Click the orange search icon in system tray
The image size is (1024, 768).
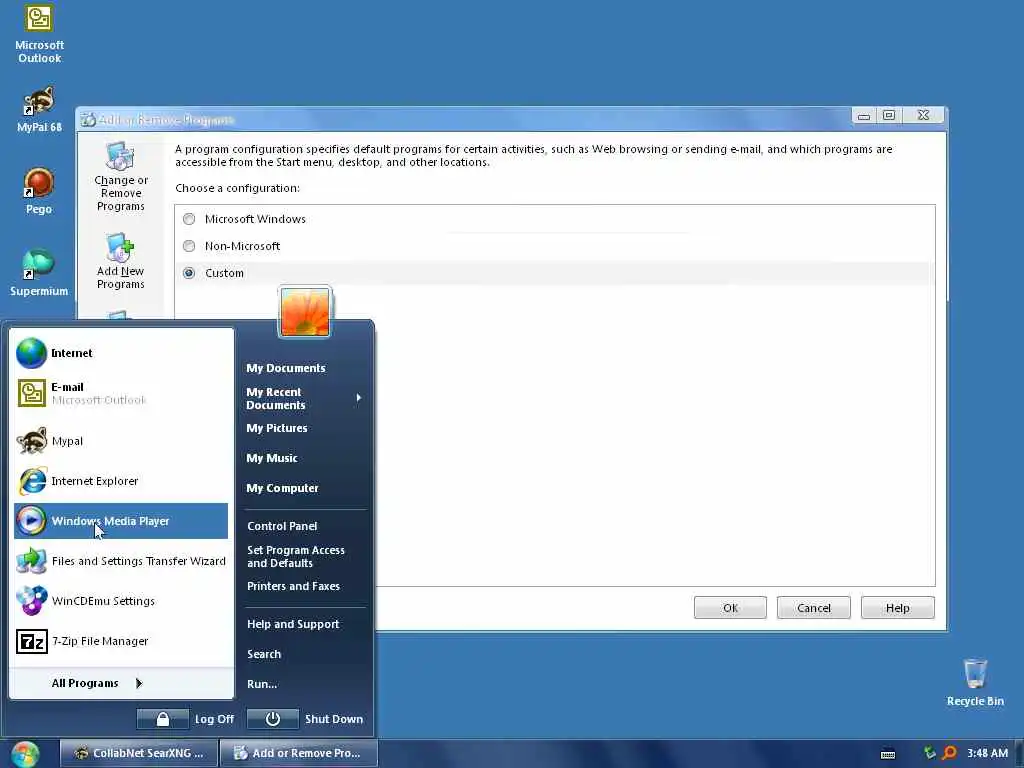949,753
